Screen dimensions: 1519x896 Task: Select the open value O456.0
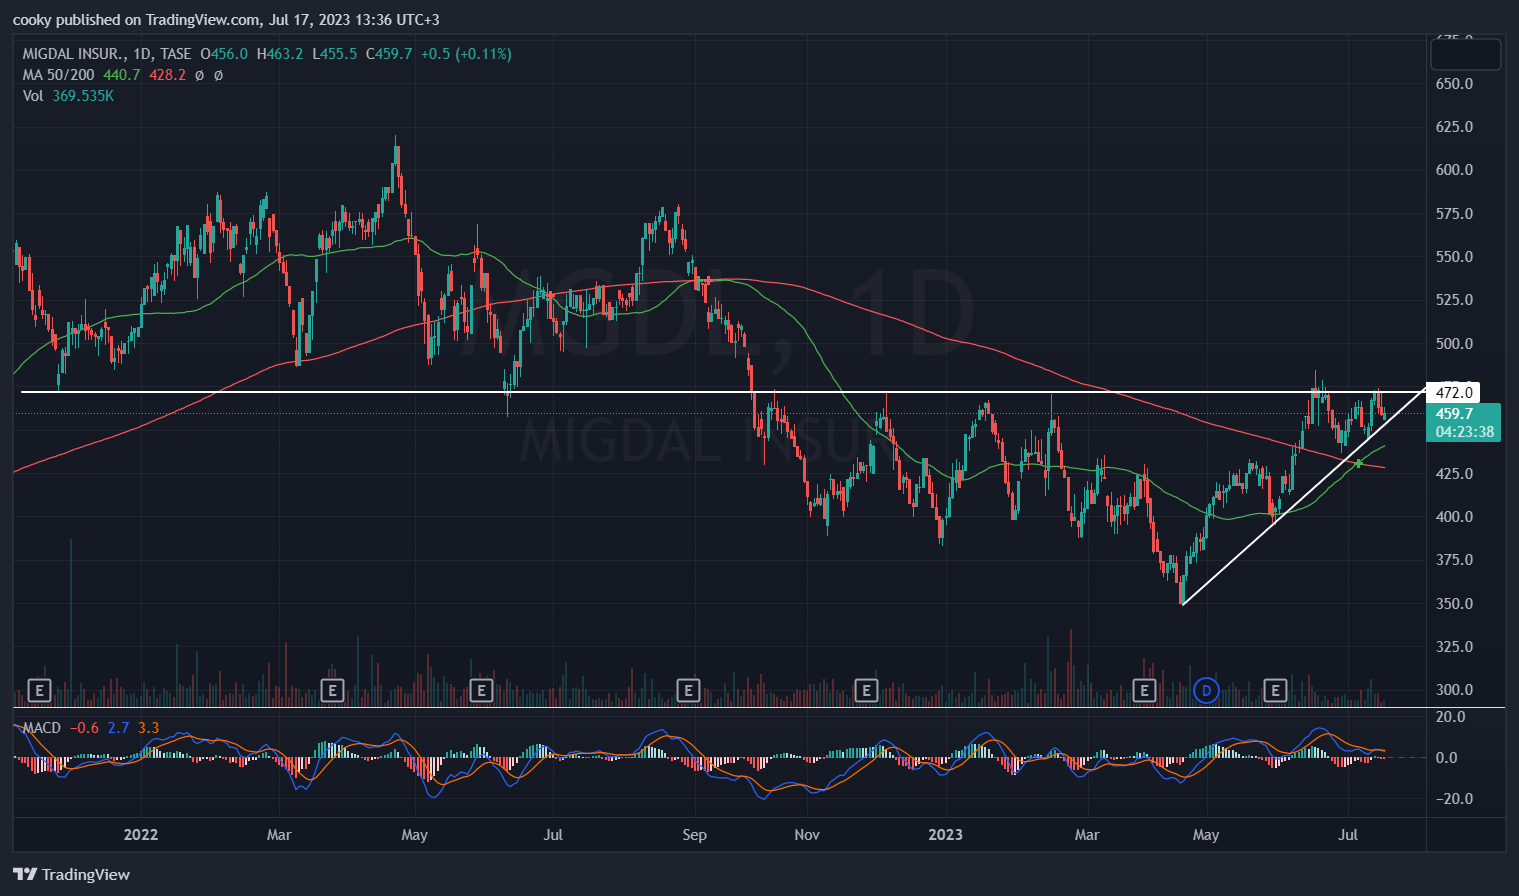click(x=224, y=54)
